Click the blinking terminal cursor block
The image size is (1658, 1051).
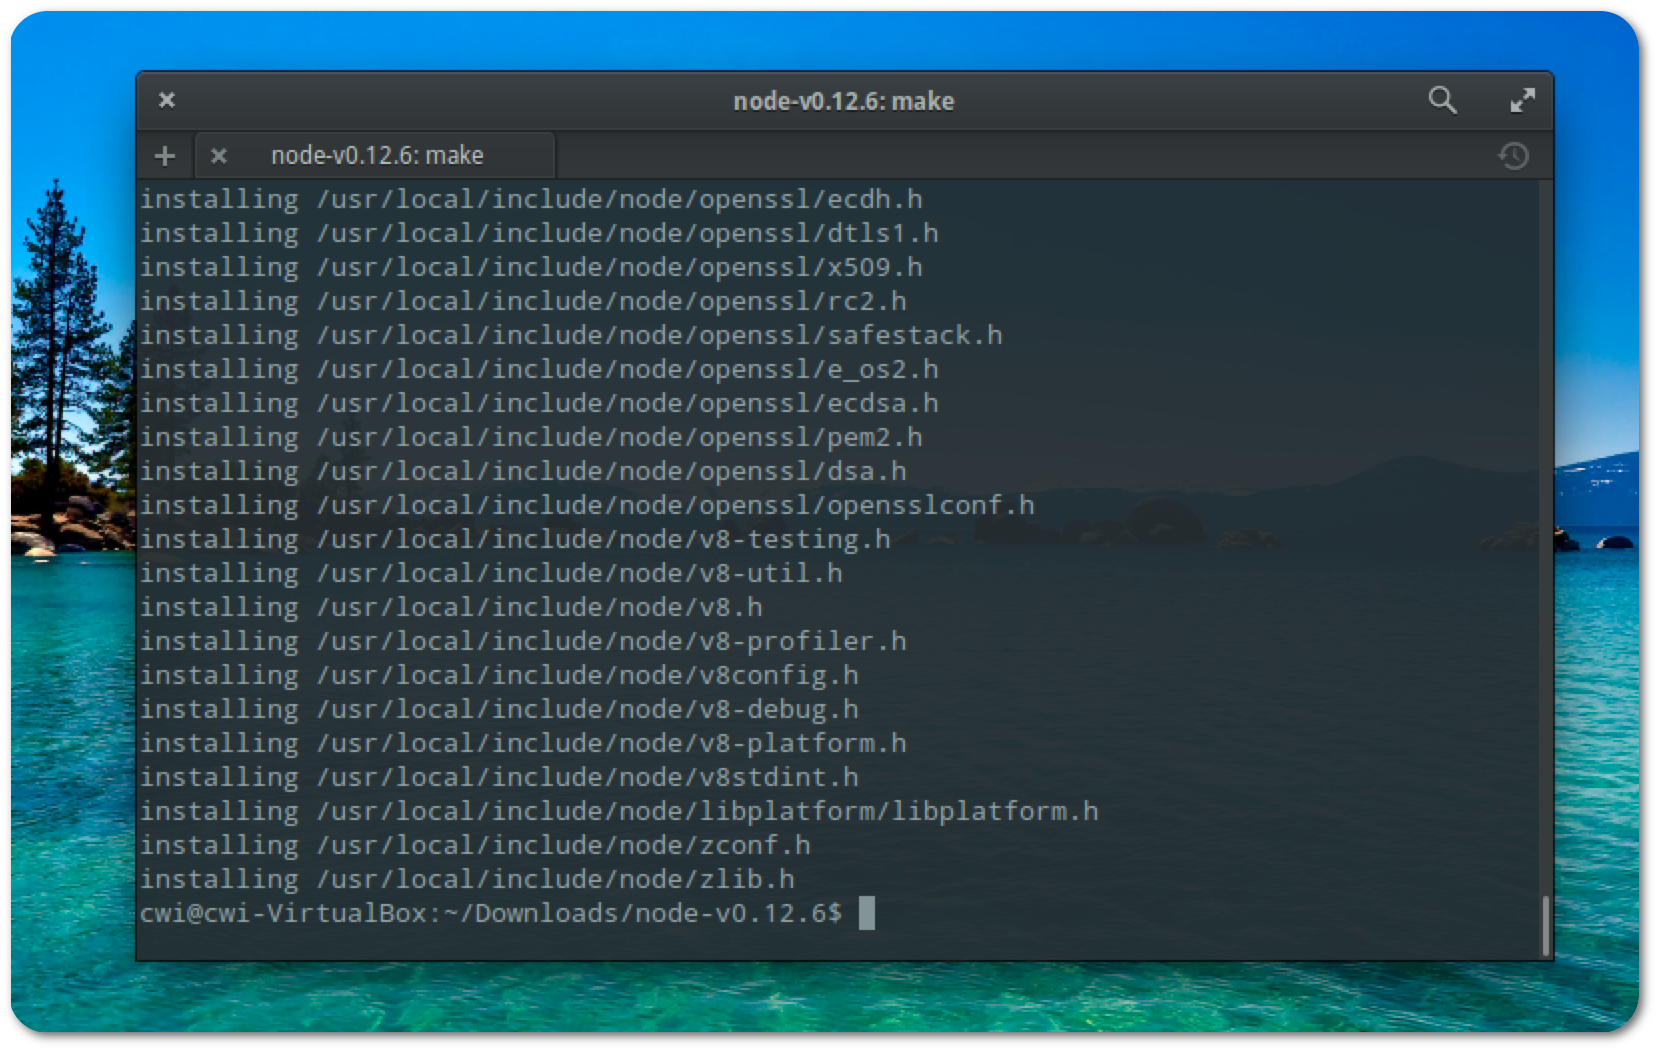tap(866, 913)
